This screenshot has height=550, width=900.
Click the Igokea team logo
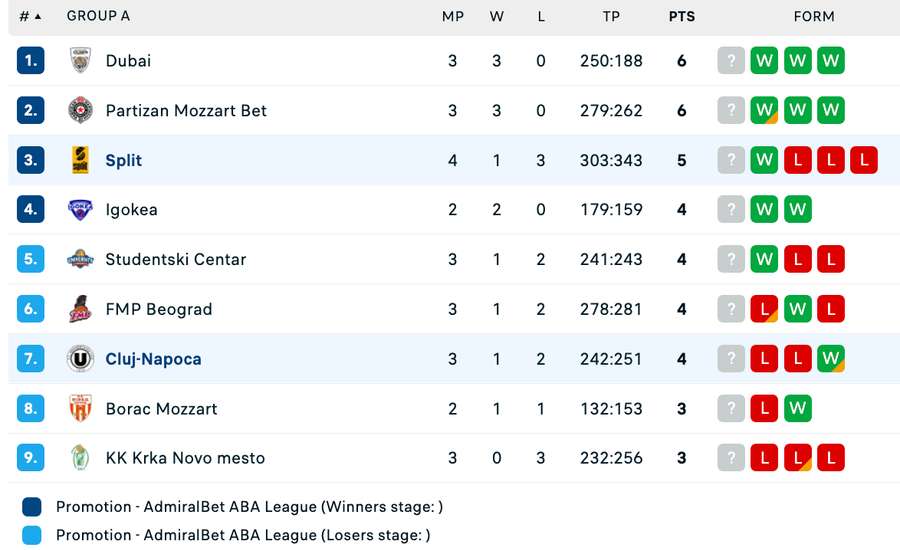80,210
